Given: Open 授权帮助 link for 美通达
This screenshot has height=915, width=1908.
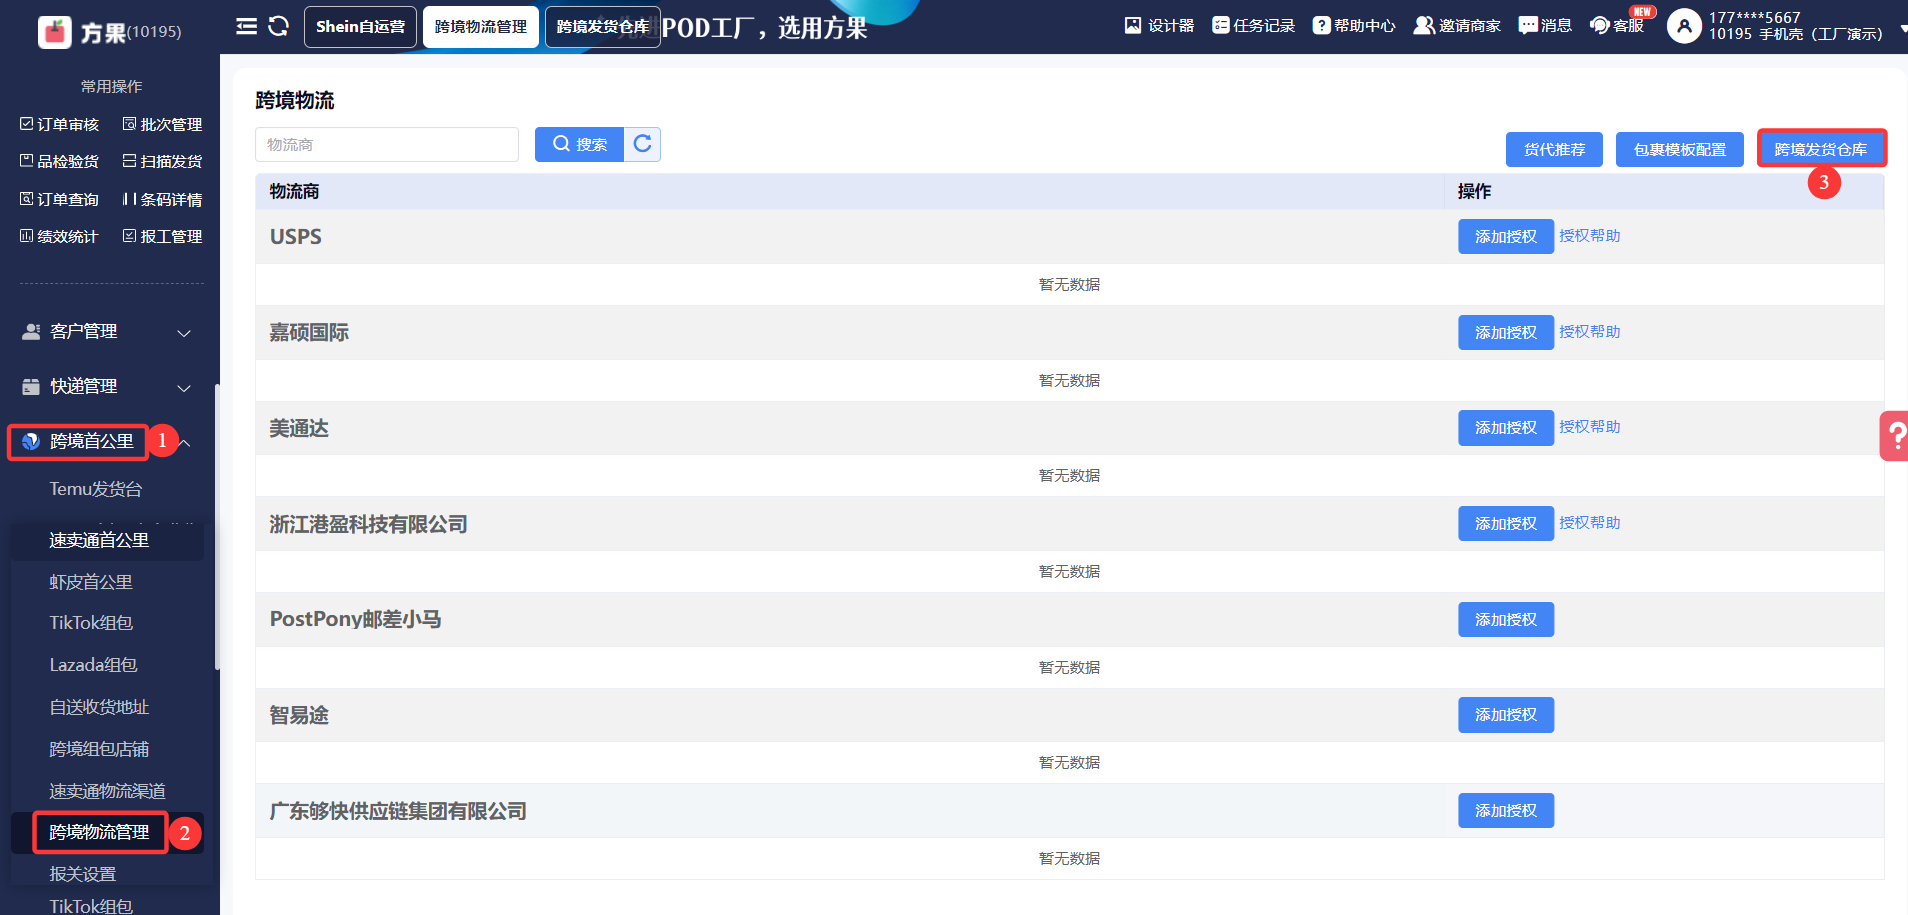Looking at the screenshot, I should (1590, 426).
